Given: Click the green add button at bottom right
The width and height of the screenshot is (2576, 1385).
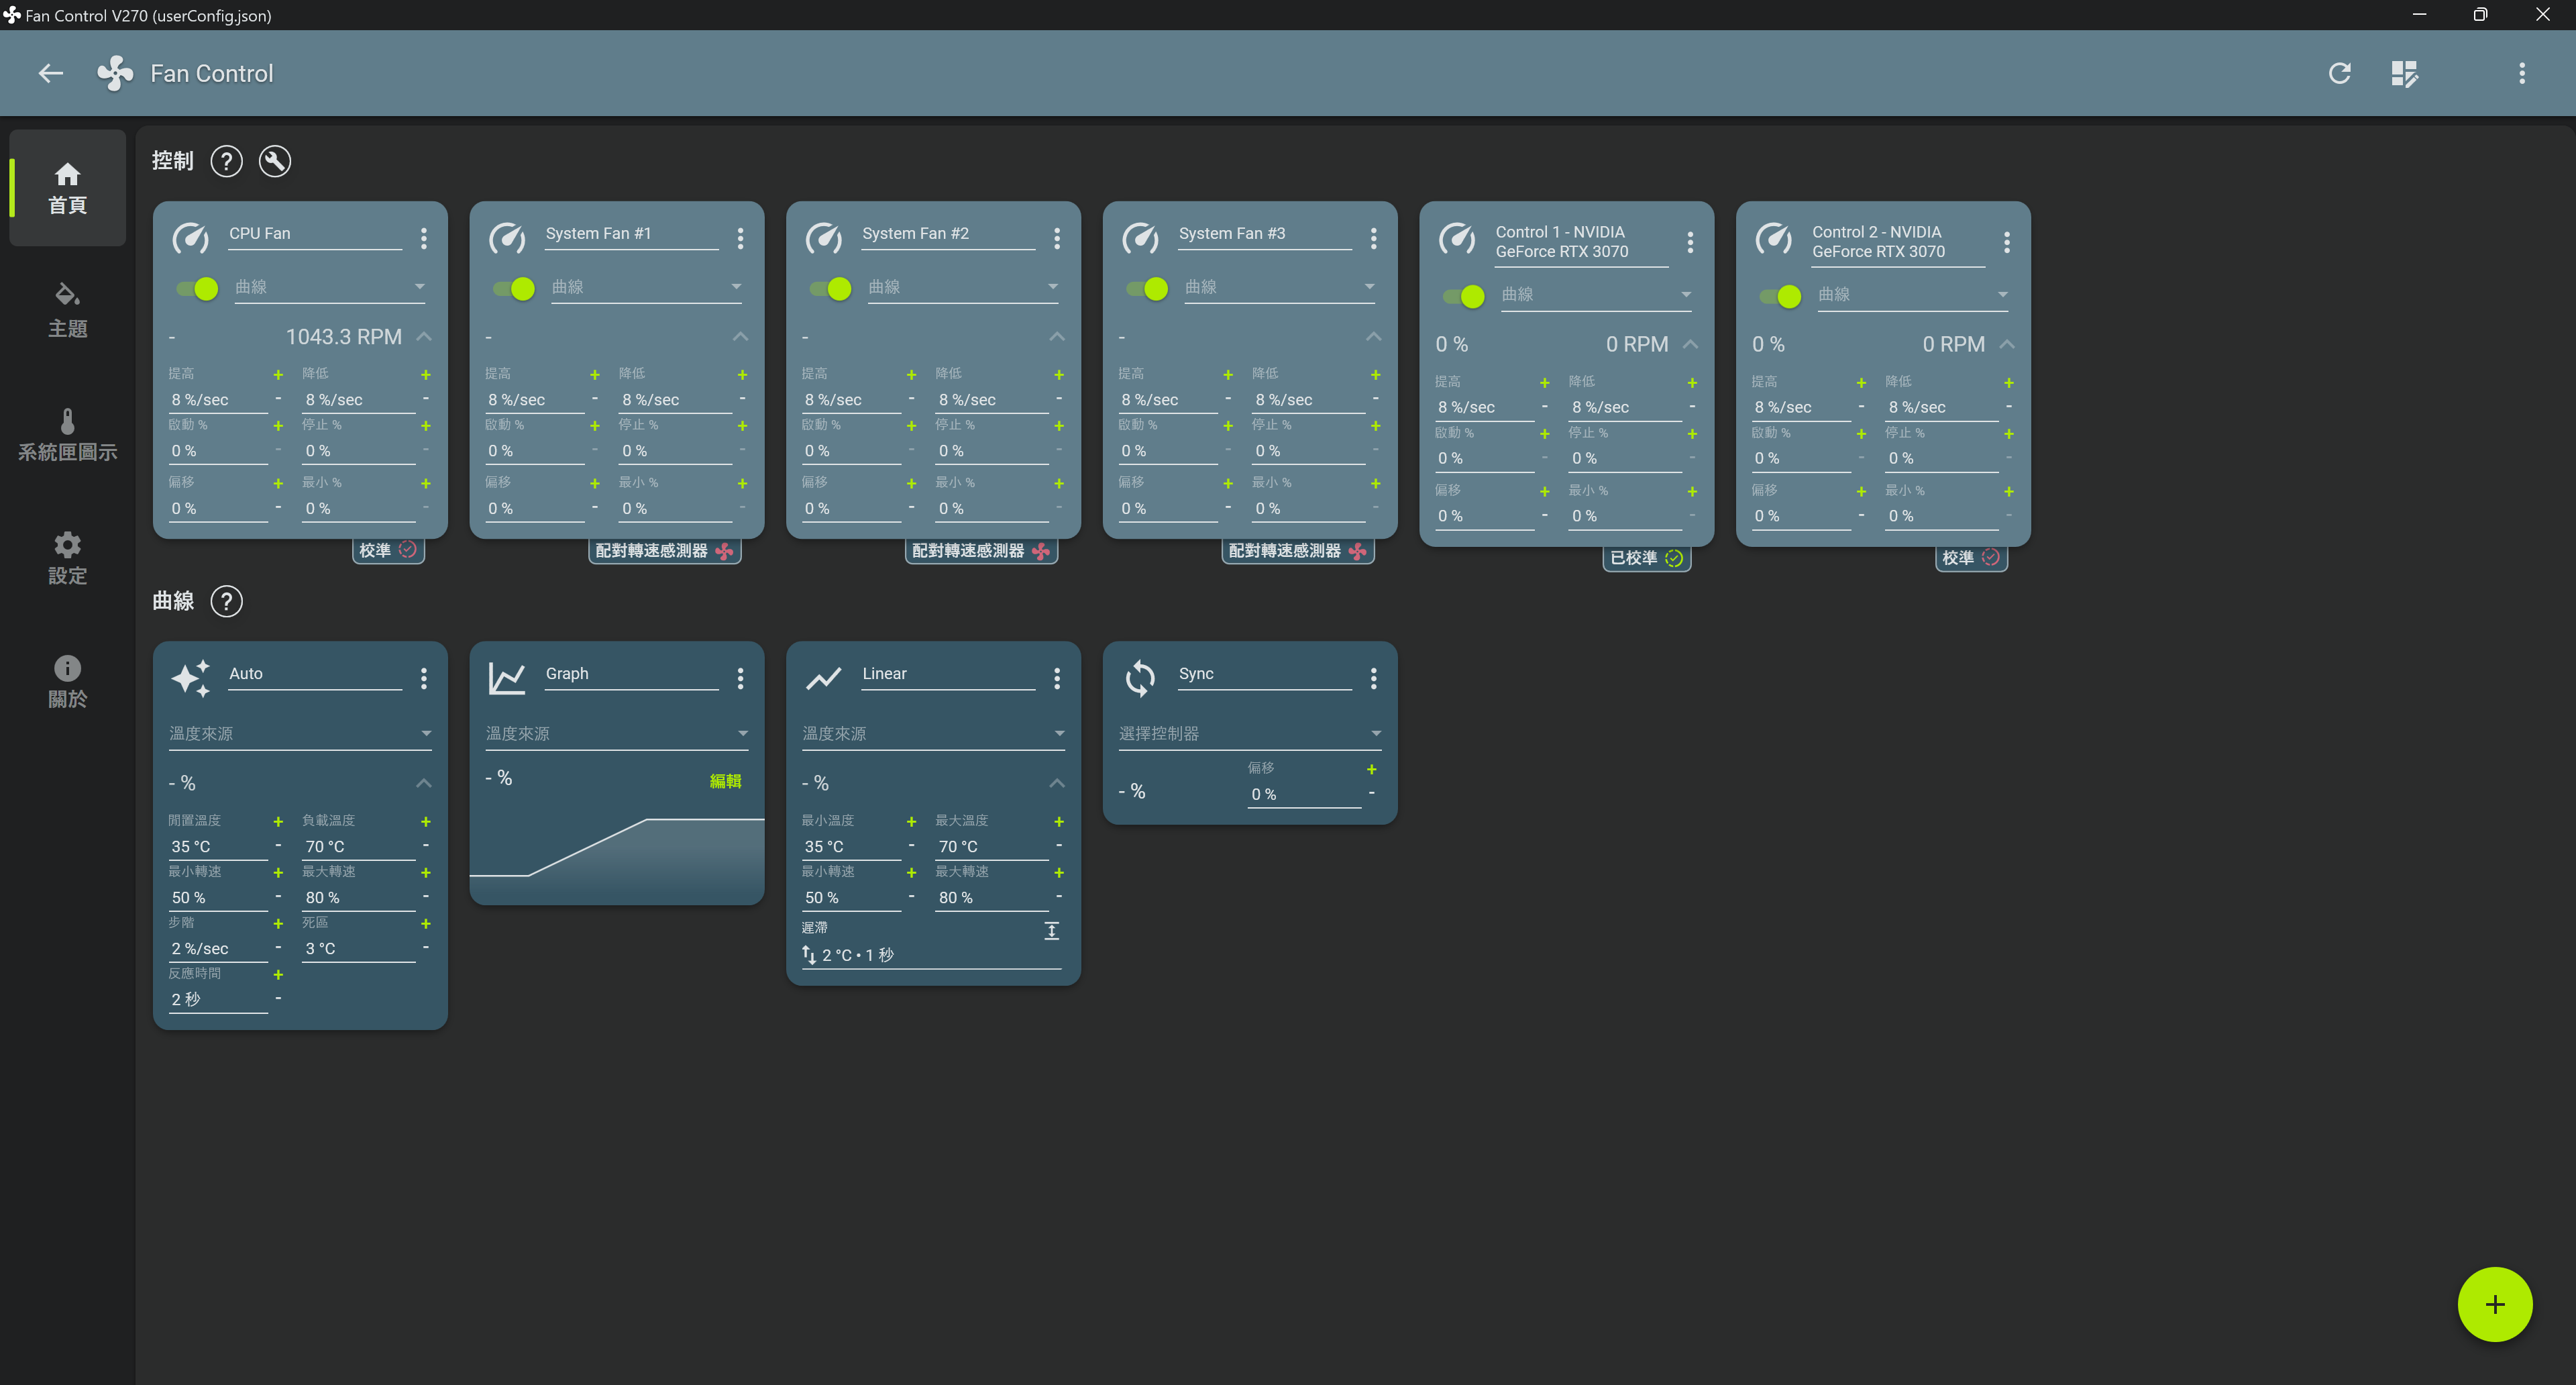Looking at the screenshot, I should pyautogui.click(x=2494, y=1304).
